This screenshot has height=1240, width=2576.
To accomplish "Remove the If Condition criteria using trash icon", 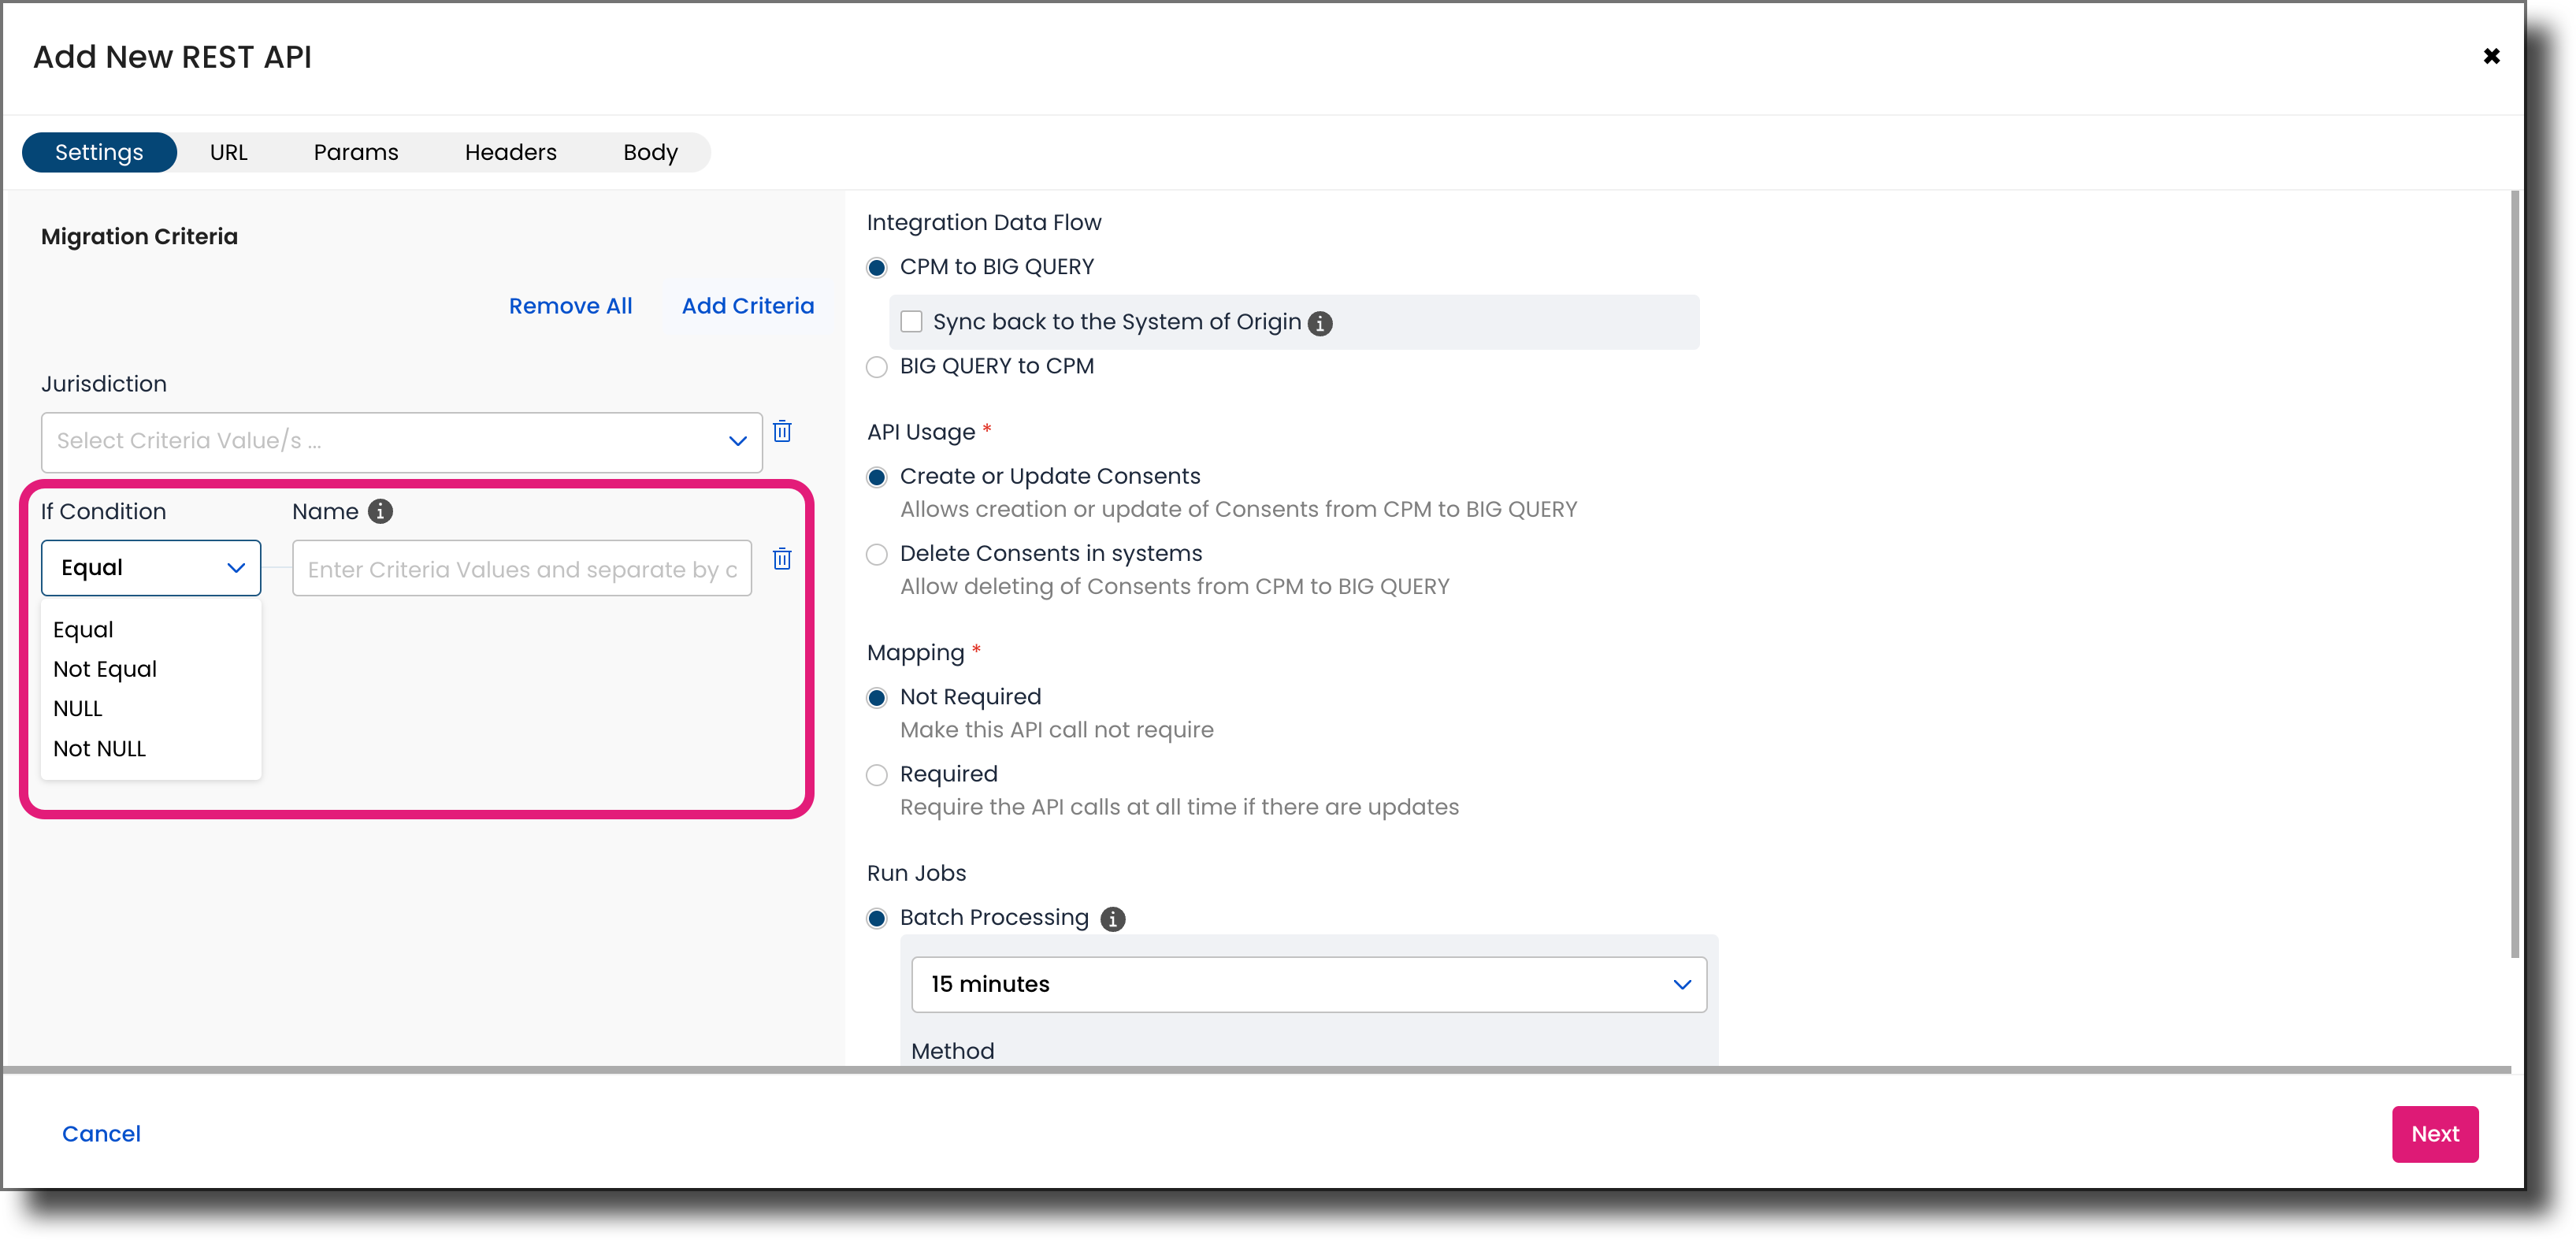I will coord(782,560).
